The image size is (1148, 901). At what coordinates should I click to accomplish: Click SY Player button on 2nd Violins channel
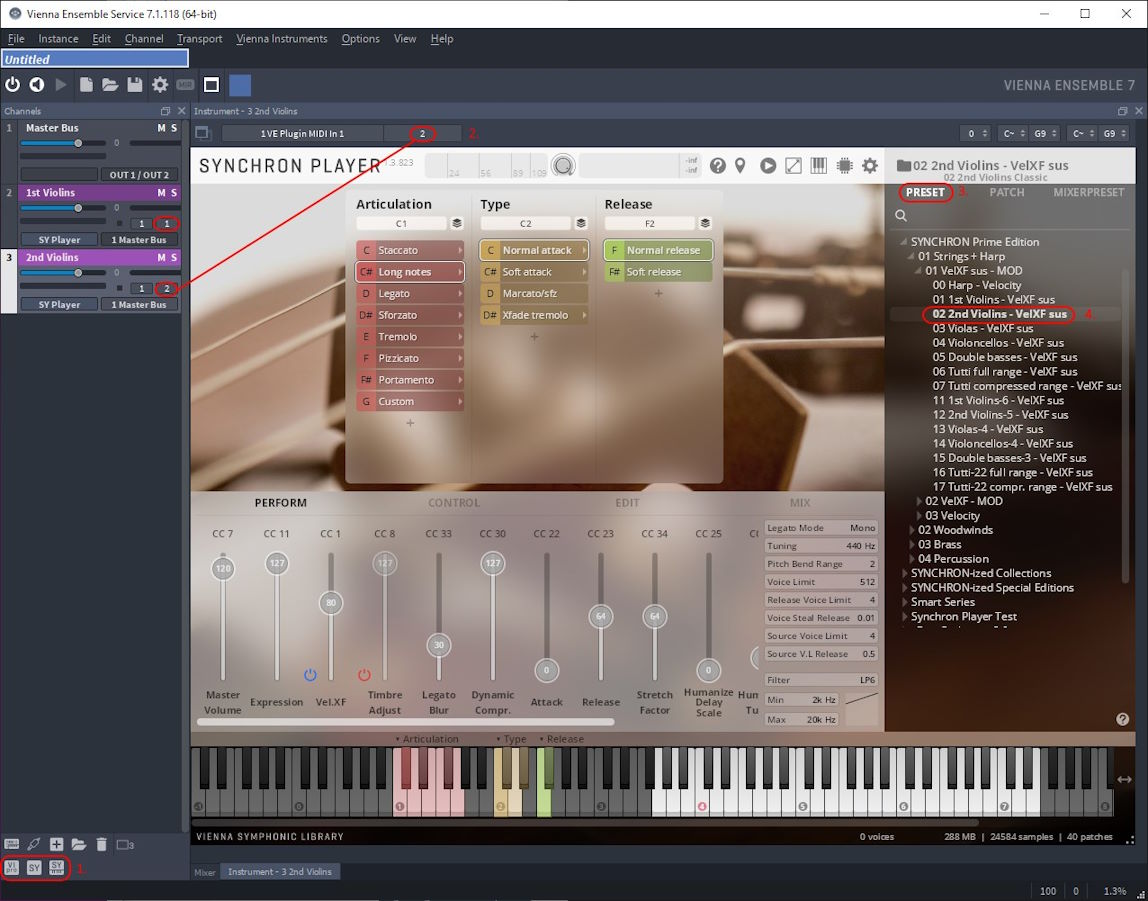click(59, 304)
